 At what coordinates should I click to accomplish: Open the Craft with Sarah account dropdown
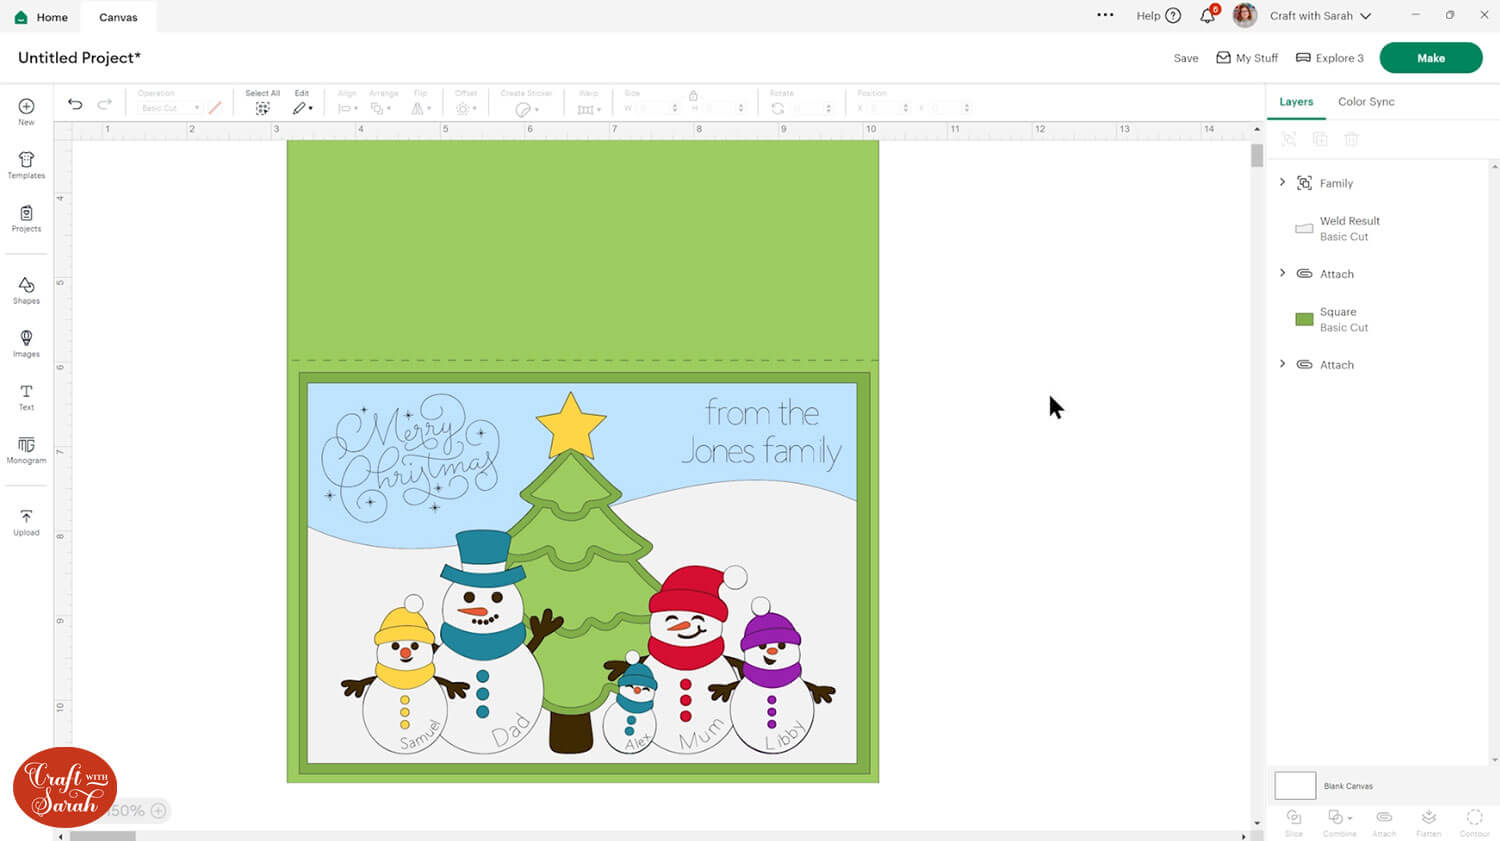(1320, 16)
